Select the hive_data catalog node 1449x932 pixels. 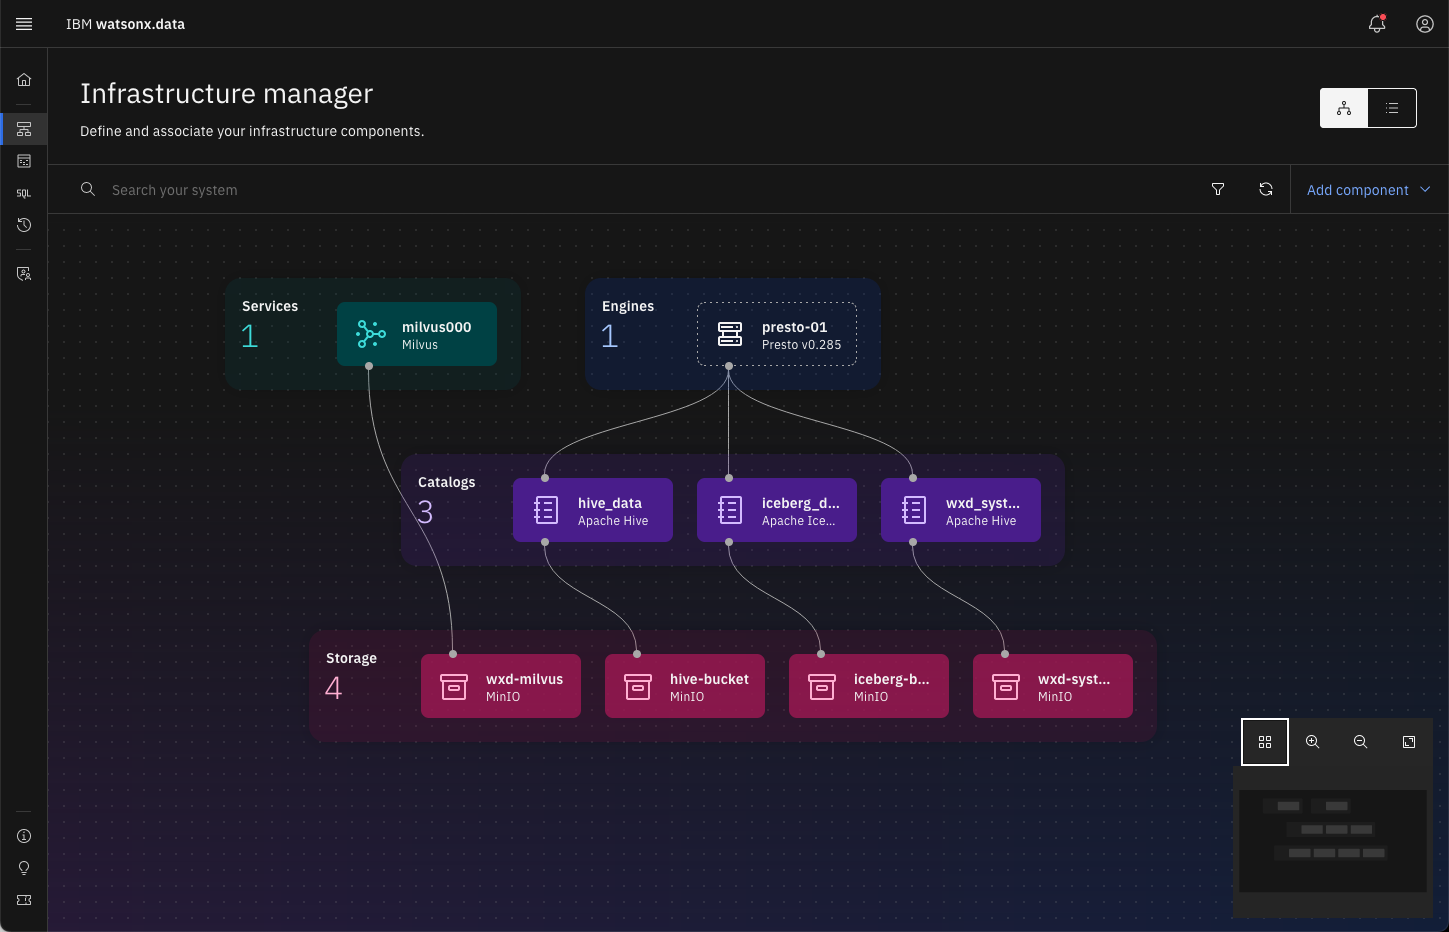593,510
